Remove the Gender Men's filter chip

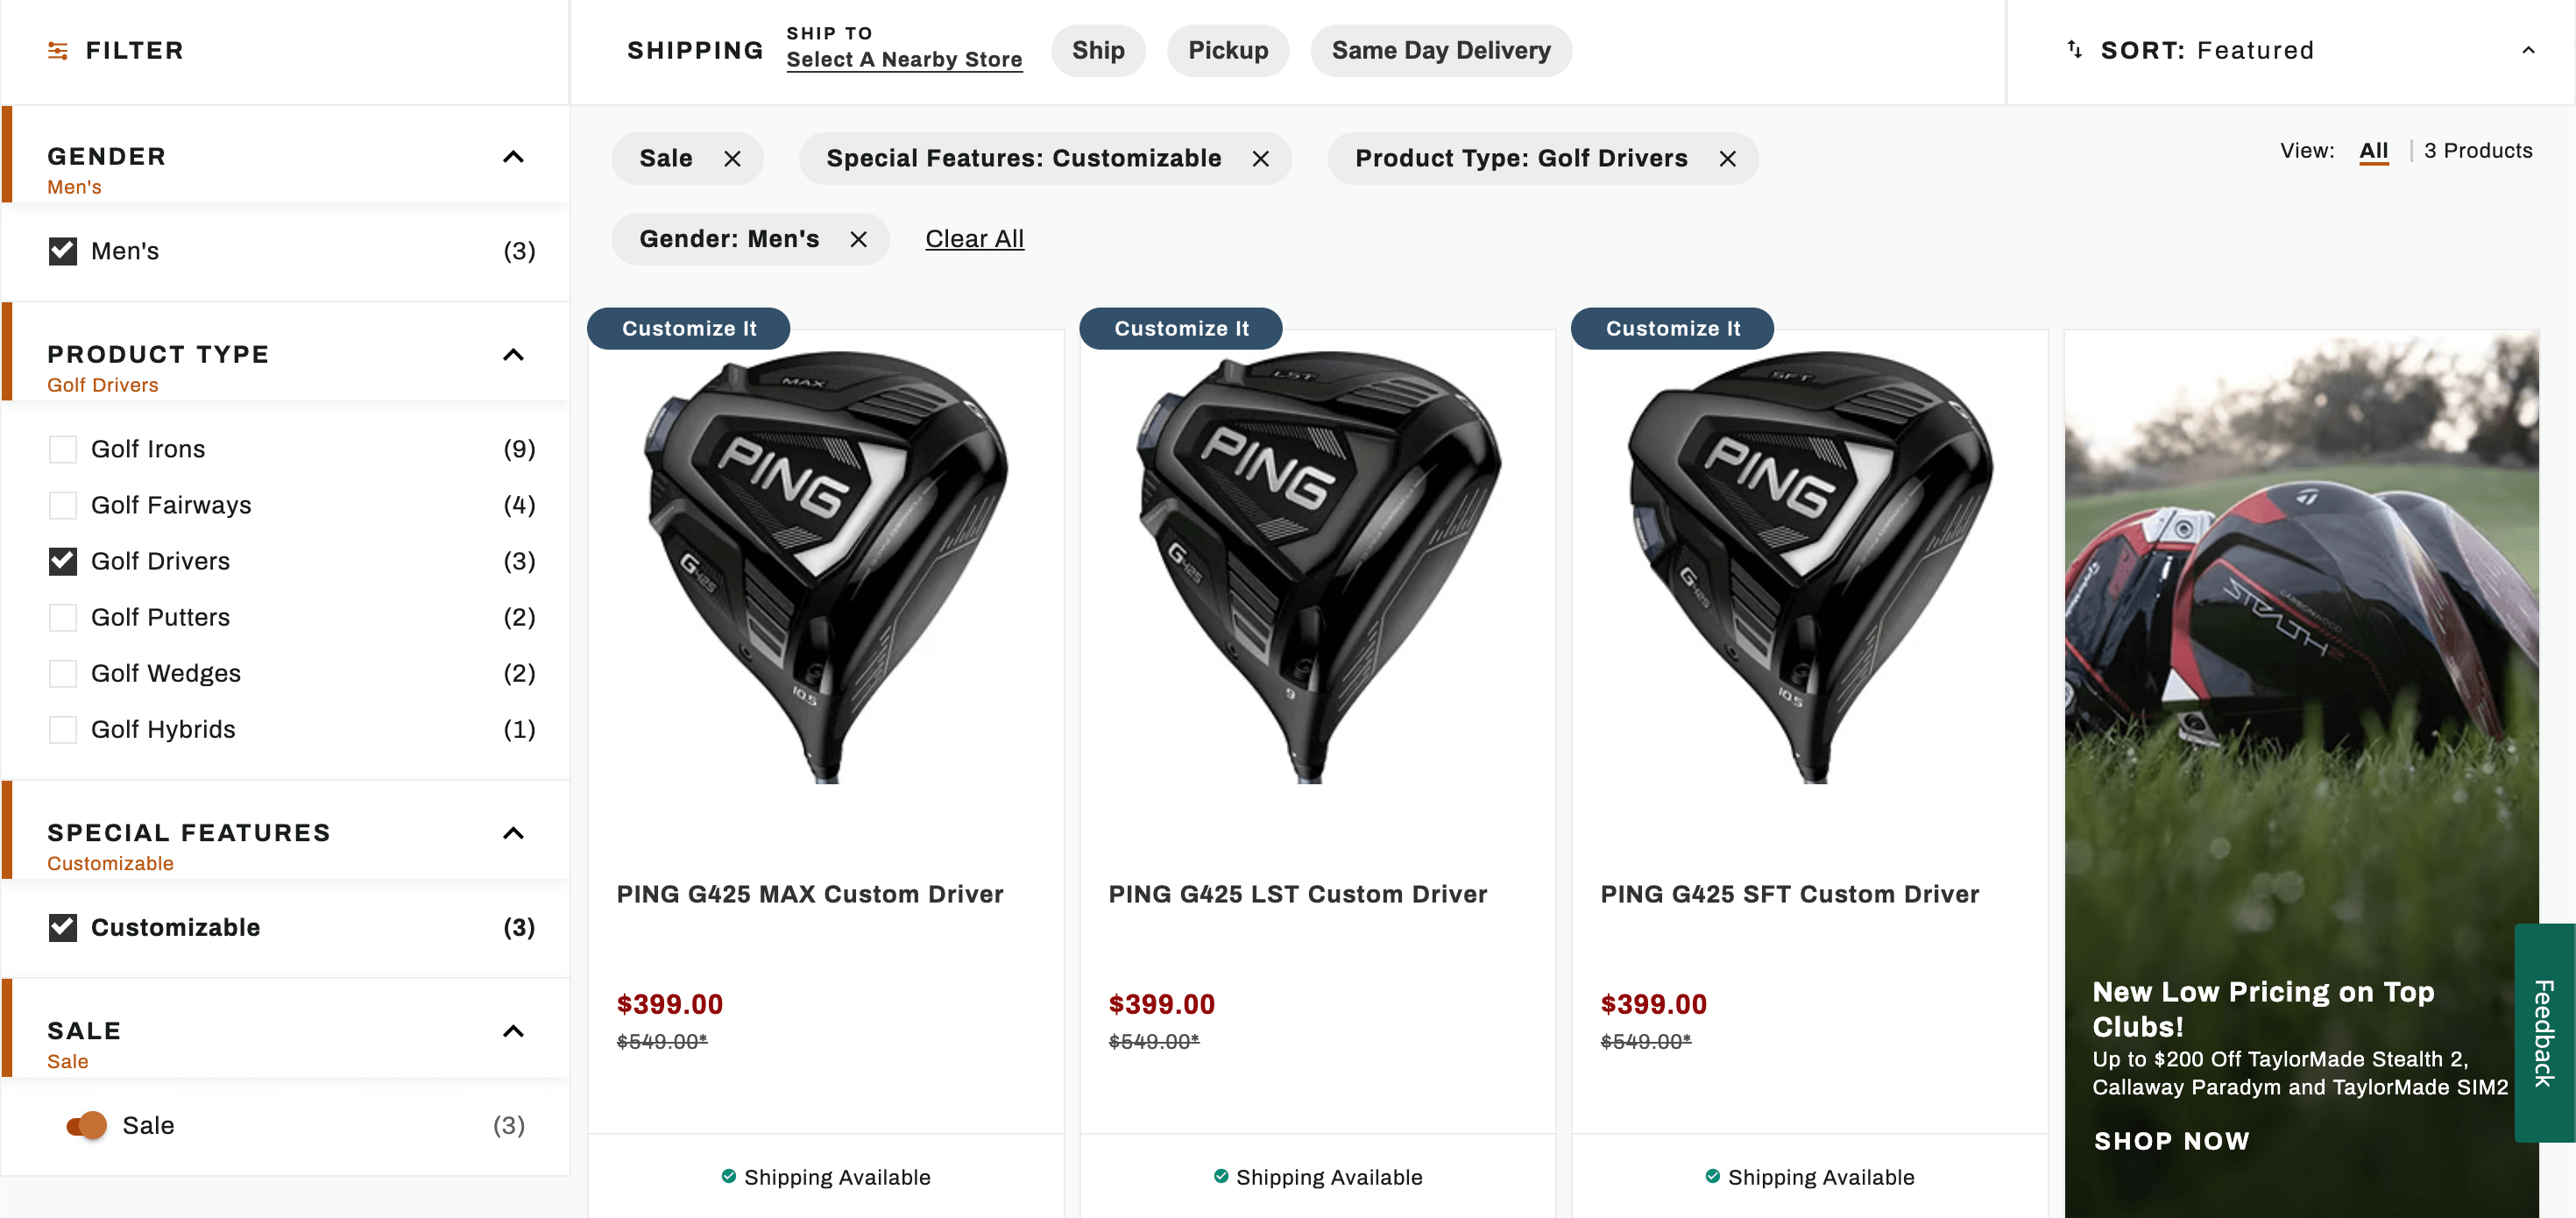[858, 240]
